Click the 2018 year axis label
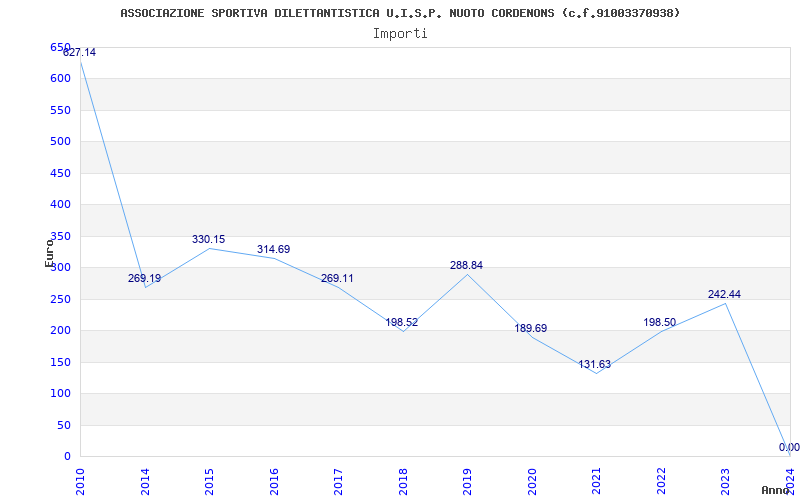Viewport: 800px width, 500px height. 403,481
